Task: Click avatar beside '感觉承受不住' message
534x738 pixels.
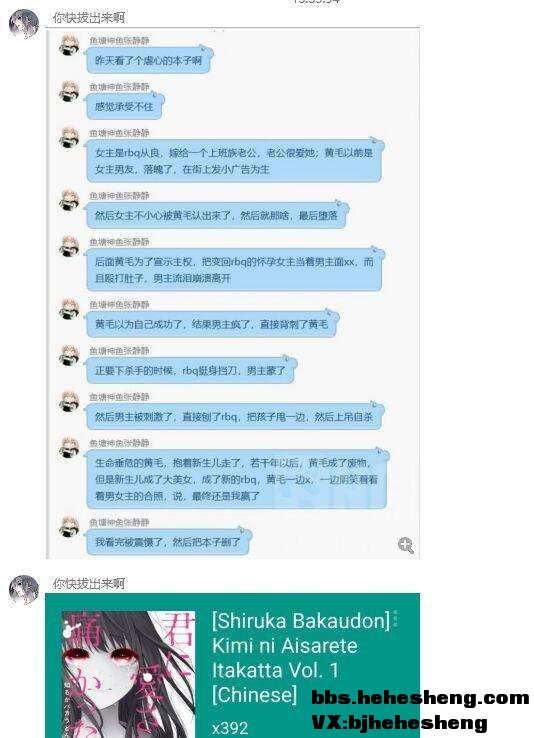Action: pyautogui.click(x=69, y=91)
